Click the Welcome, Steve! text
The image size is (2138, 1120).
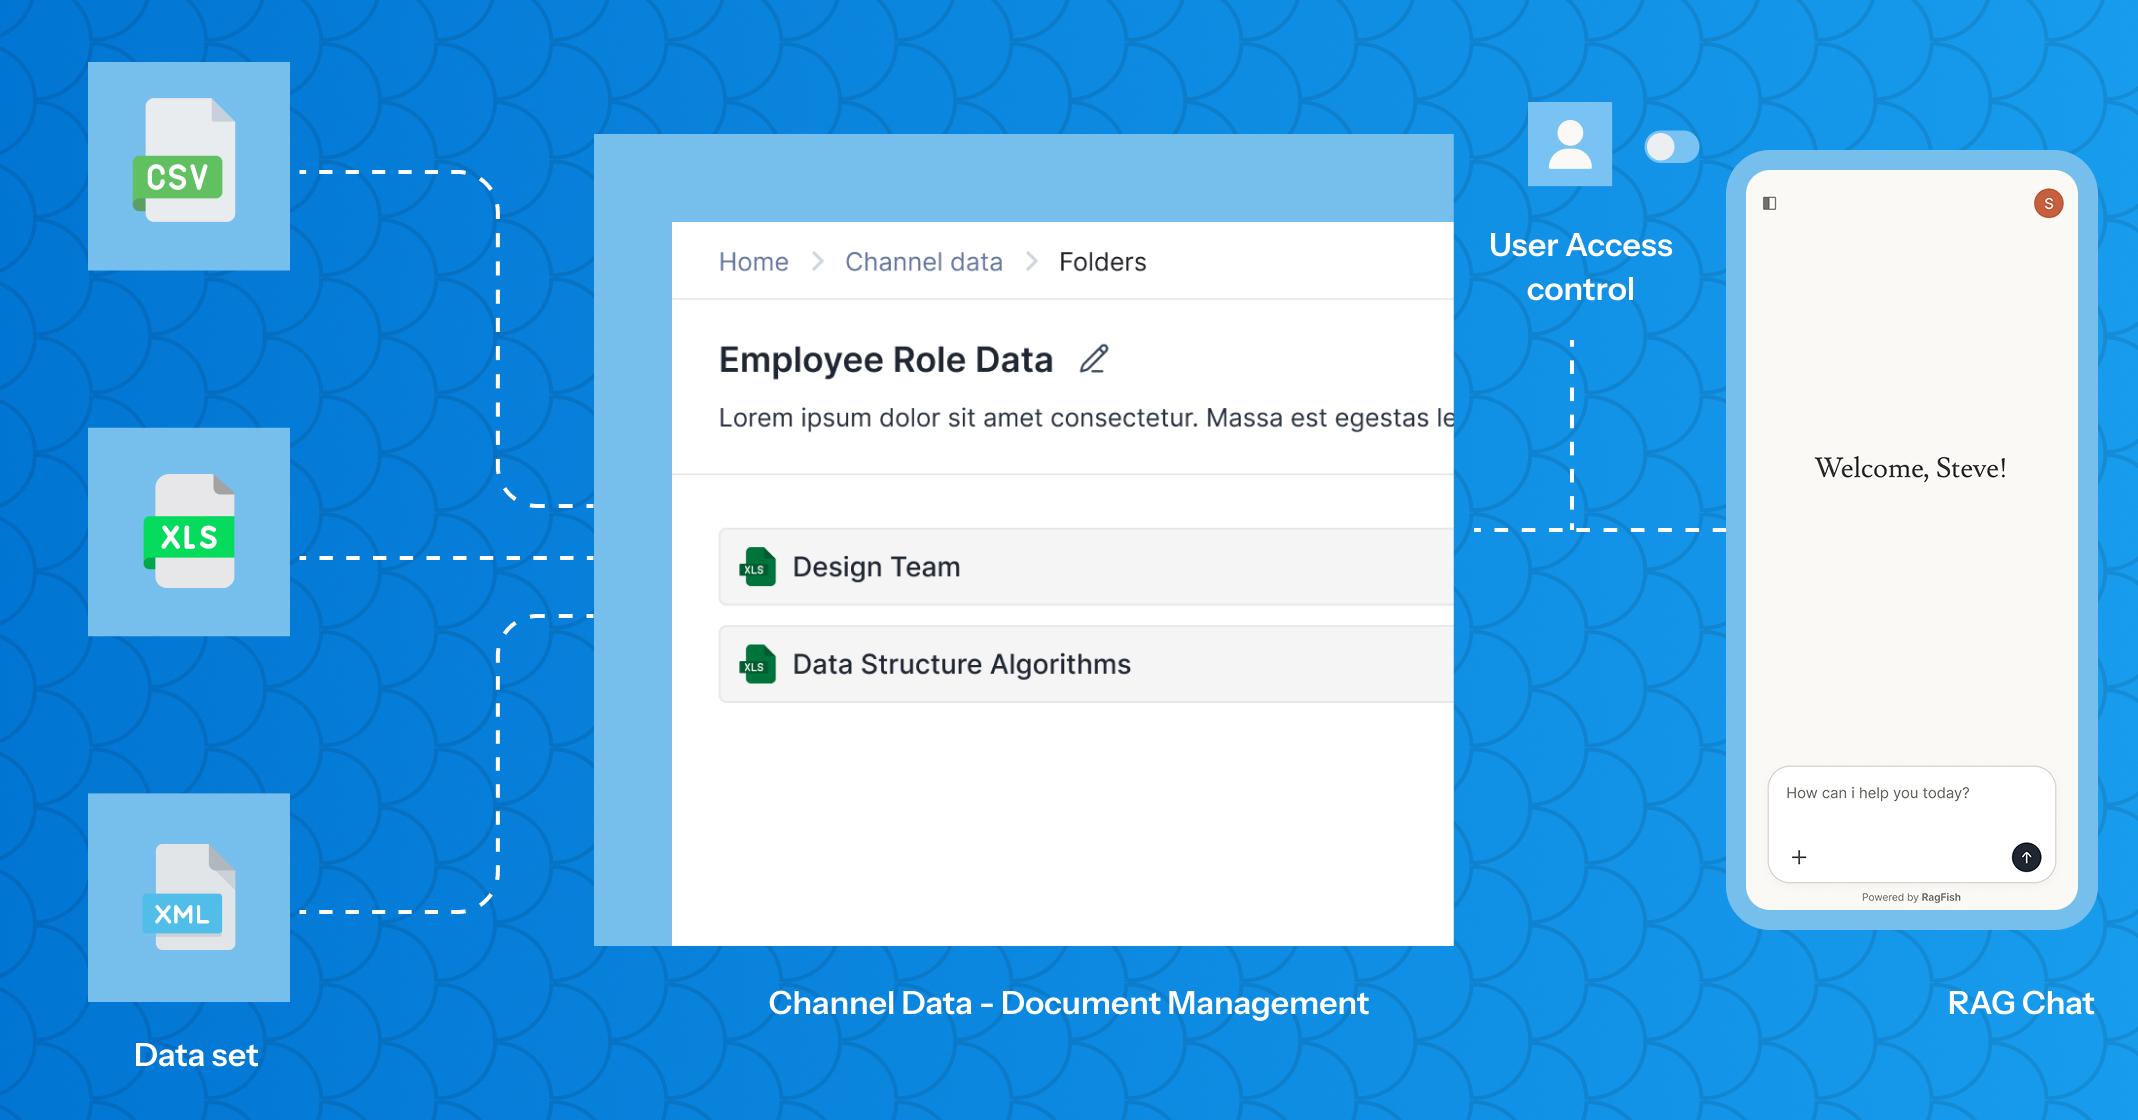click(x=1910, y=468)
